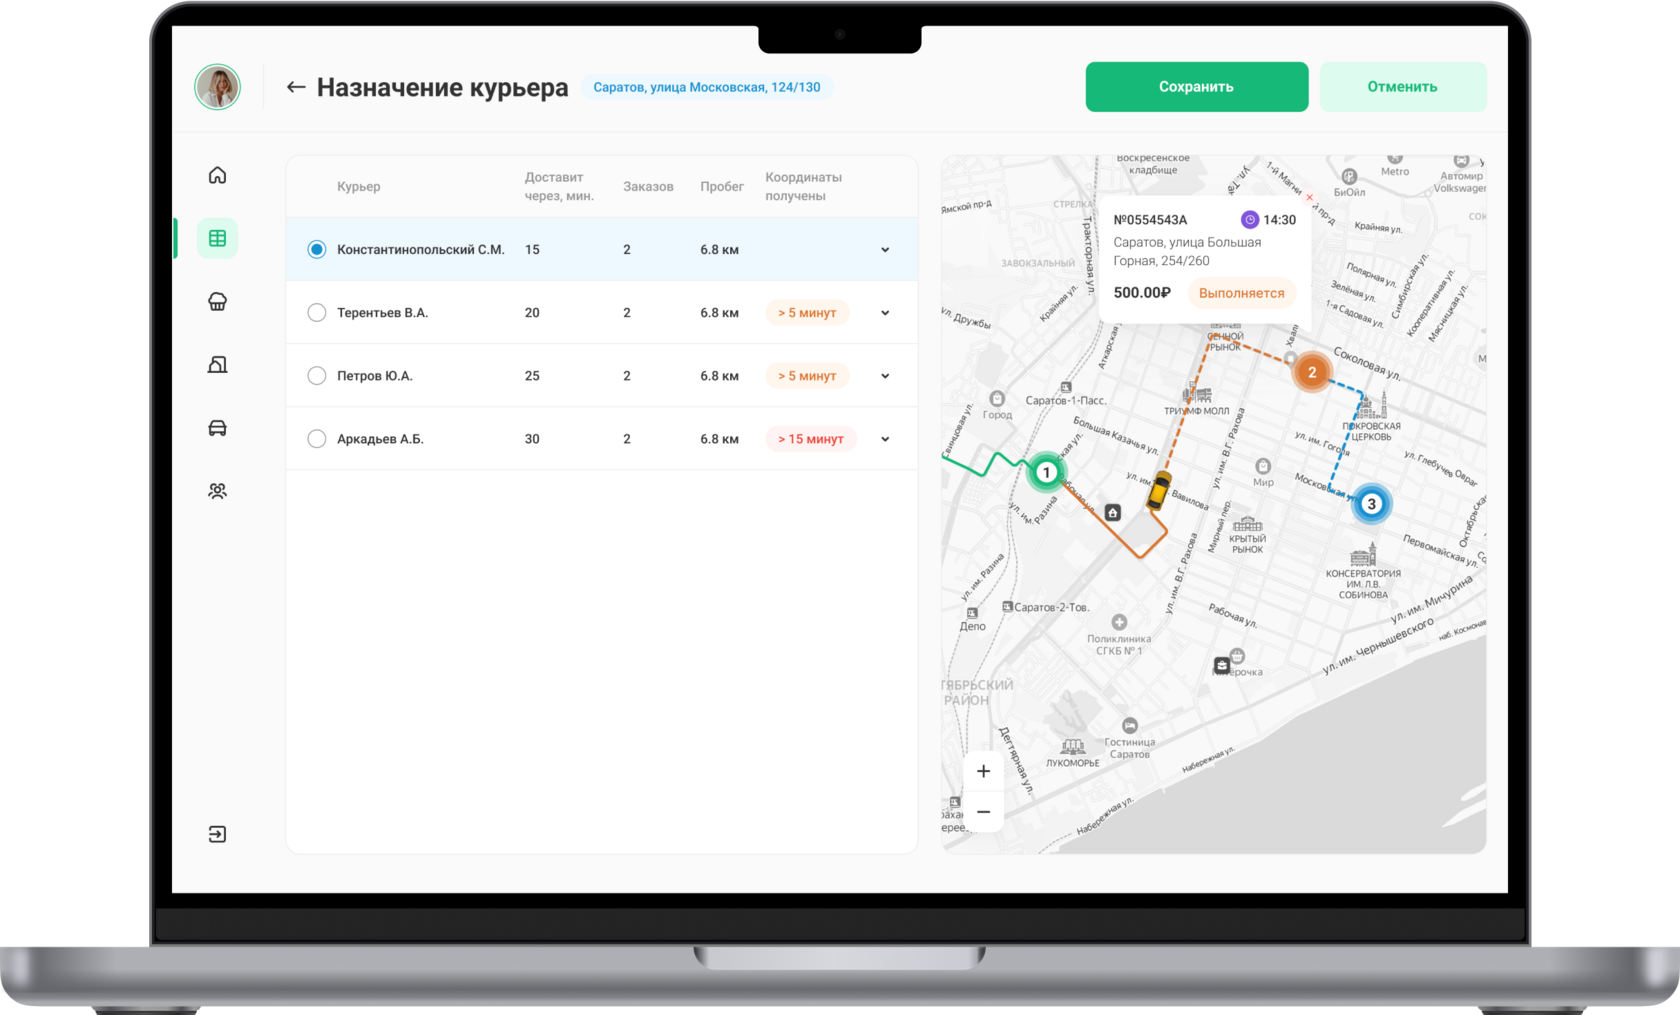Click the Лукоморье landmark icon
1680x1015 pixels.
coord(1073,746)
